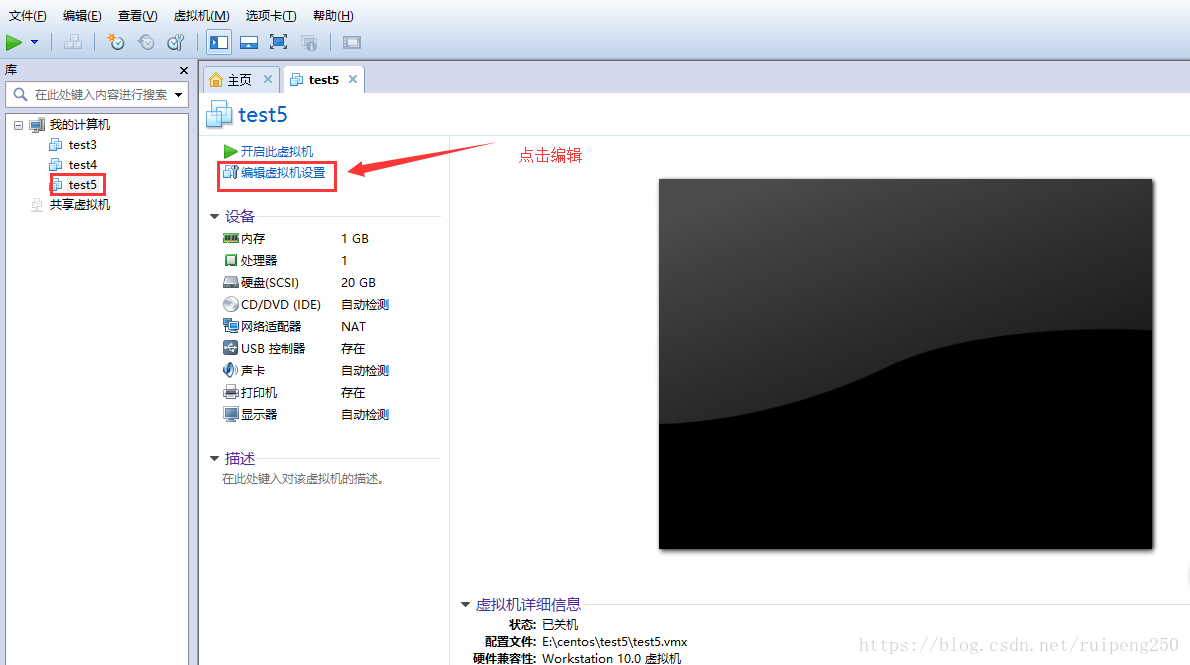Close the test5 tab
This screenshot has width=1190, height=665.
pyautogui.click(x=353, y=79)
